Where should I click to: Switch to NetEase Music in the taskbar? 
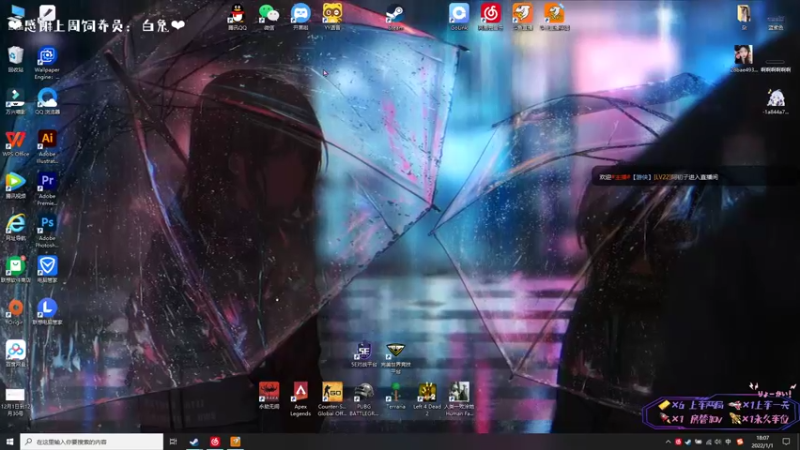point(215,441)
